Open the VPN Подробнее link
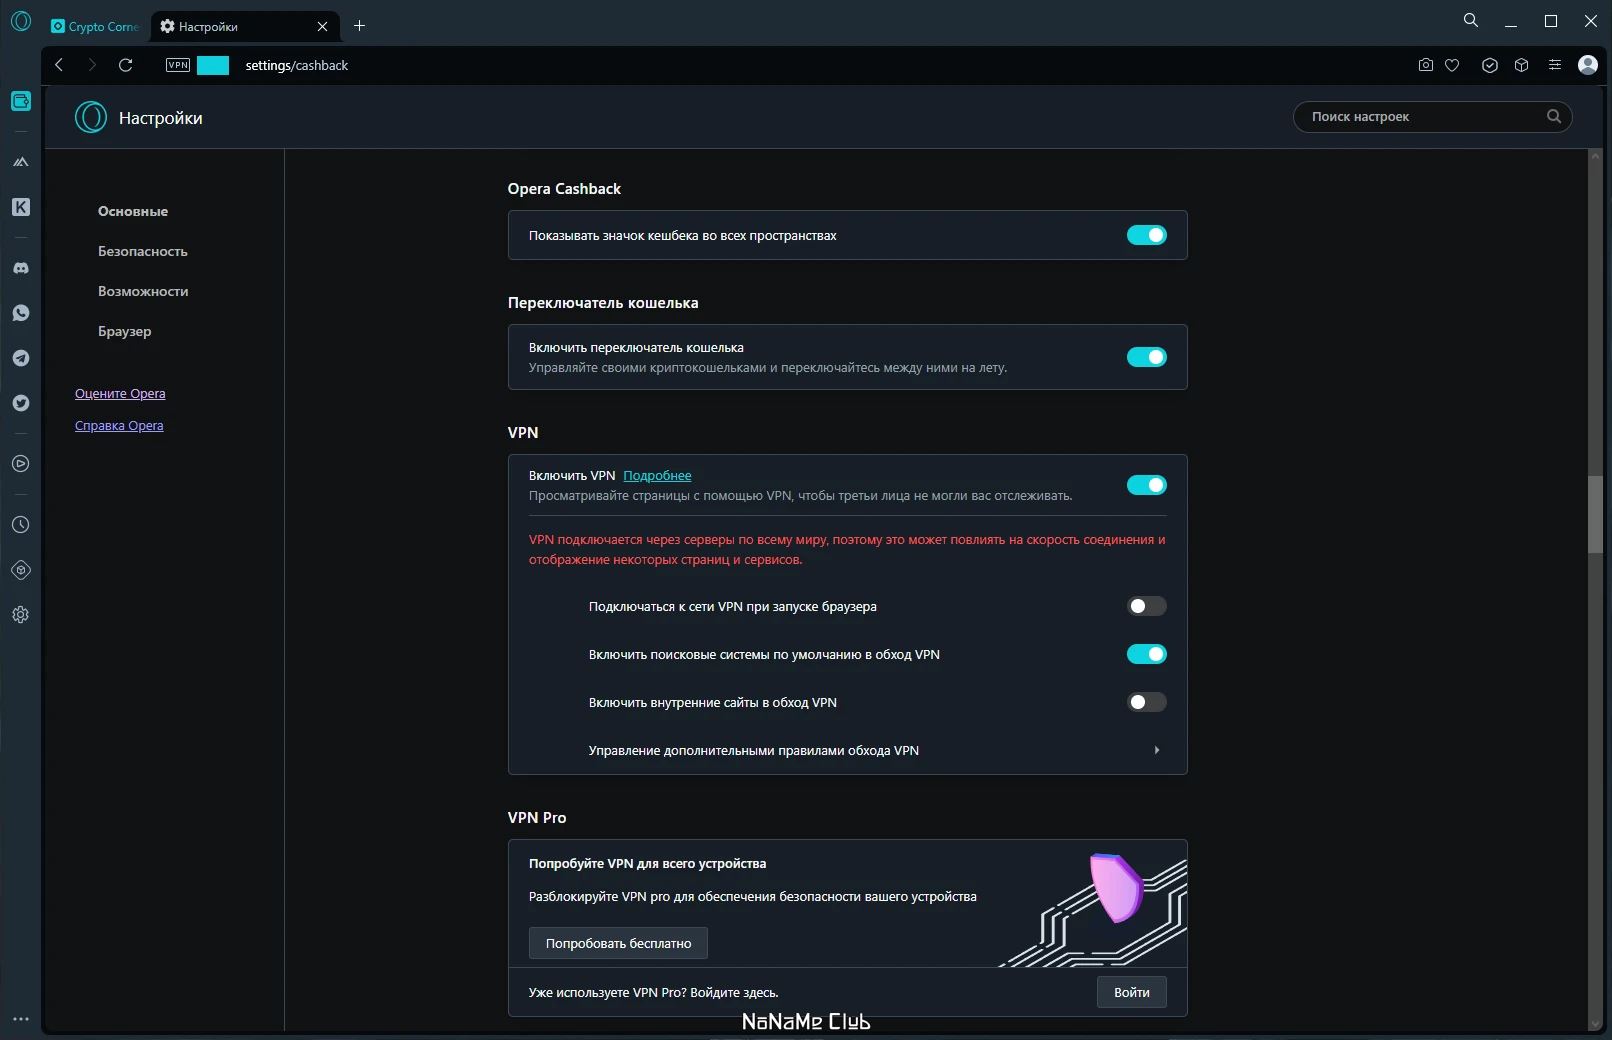This screenshot has width=1612, height=1040. click(x=657, y=475)
